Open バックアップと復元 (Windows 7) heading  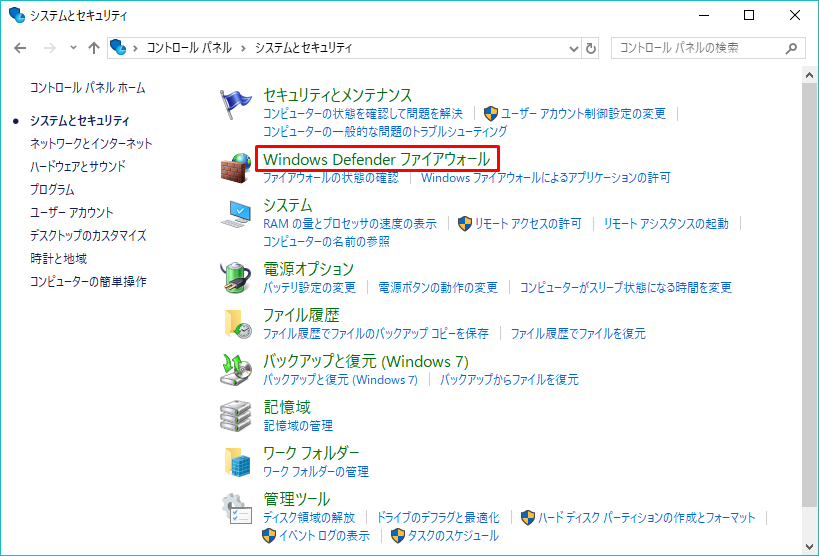pos(366,361)
